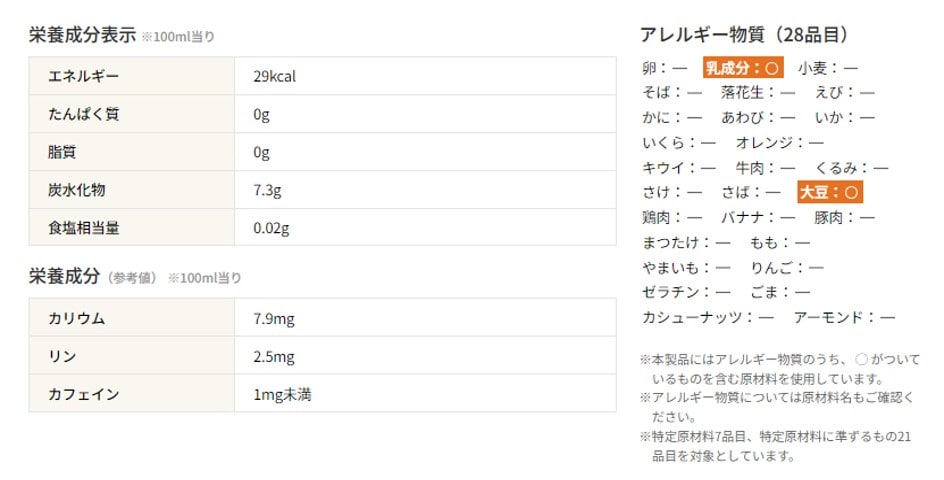This screenshot has width=944, height=480.
Task: Click the エネルギー row label
Action: (84, 76)
